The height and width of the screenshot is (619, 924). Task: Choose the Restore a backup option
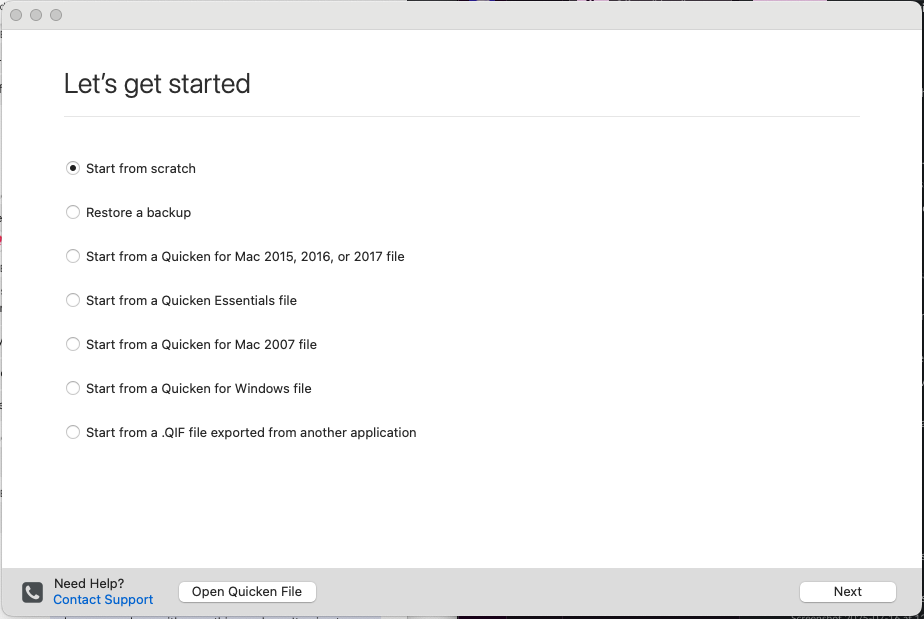point(72,212)
